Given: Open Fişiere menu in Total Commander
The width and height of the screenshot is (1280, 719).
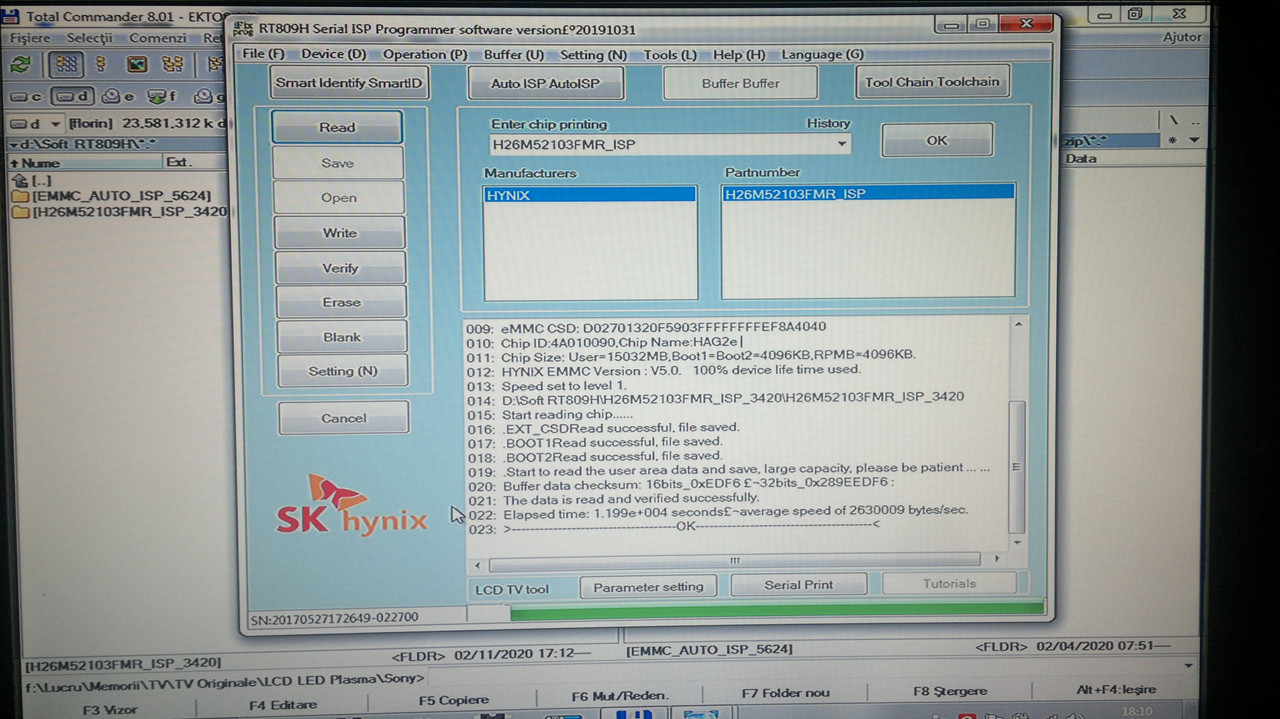Looking at the screenshot, I should click(x=30, y=38).
